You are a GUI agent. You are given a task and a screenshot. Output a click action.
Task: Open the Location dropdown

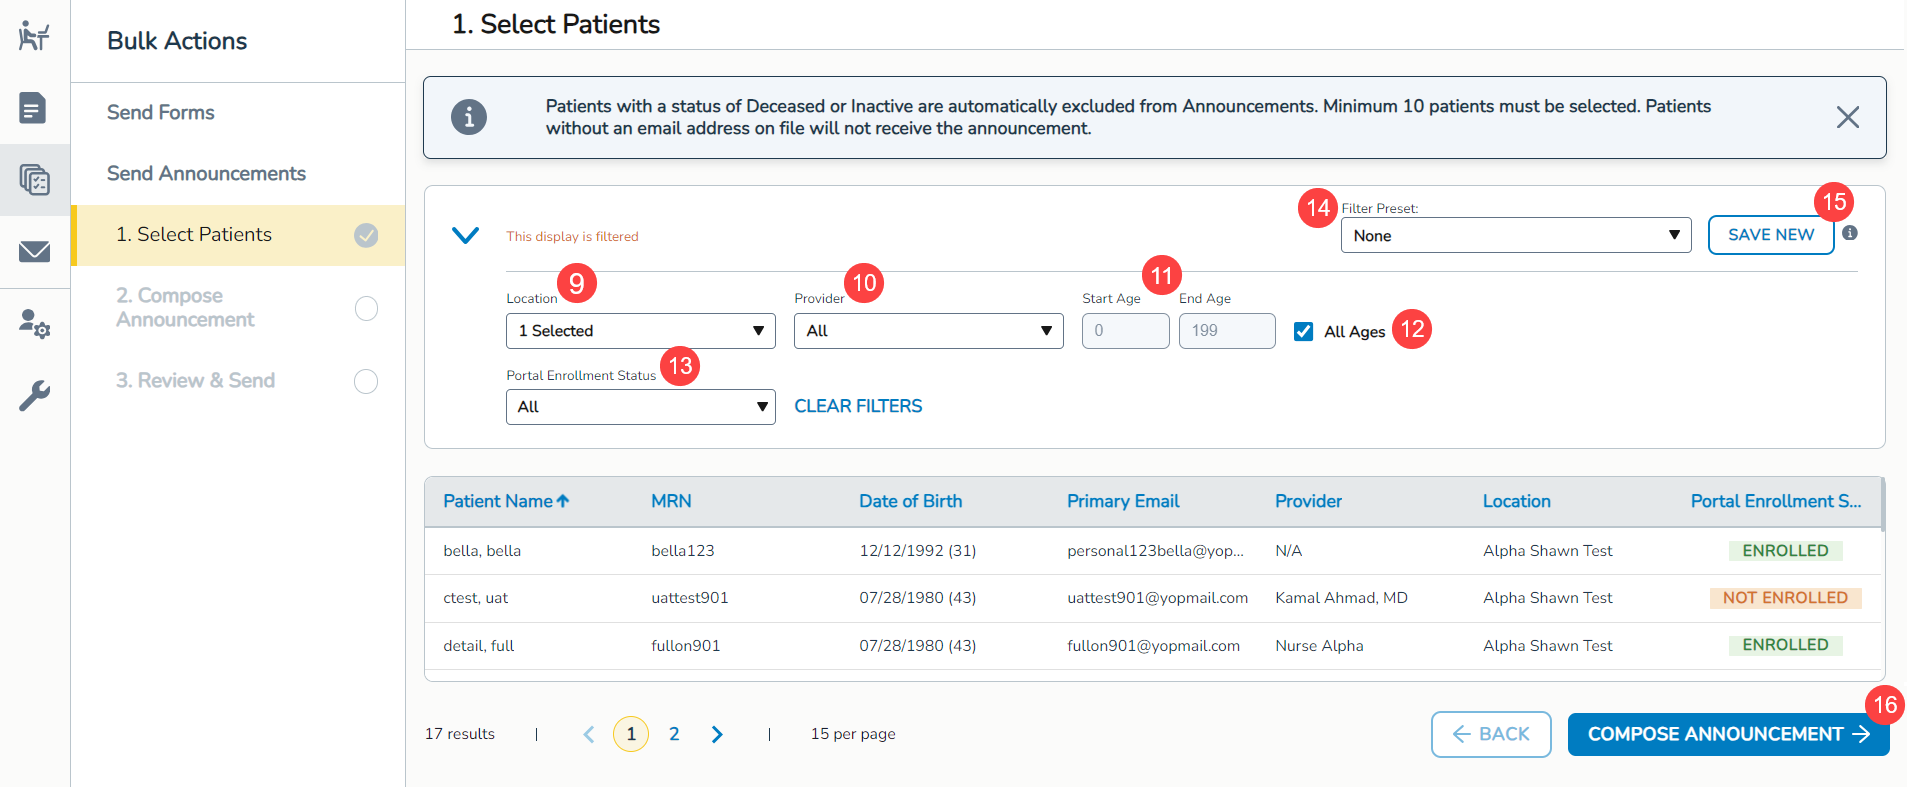click(640, 331)
